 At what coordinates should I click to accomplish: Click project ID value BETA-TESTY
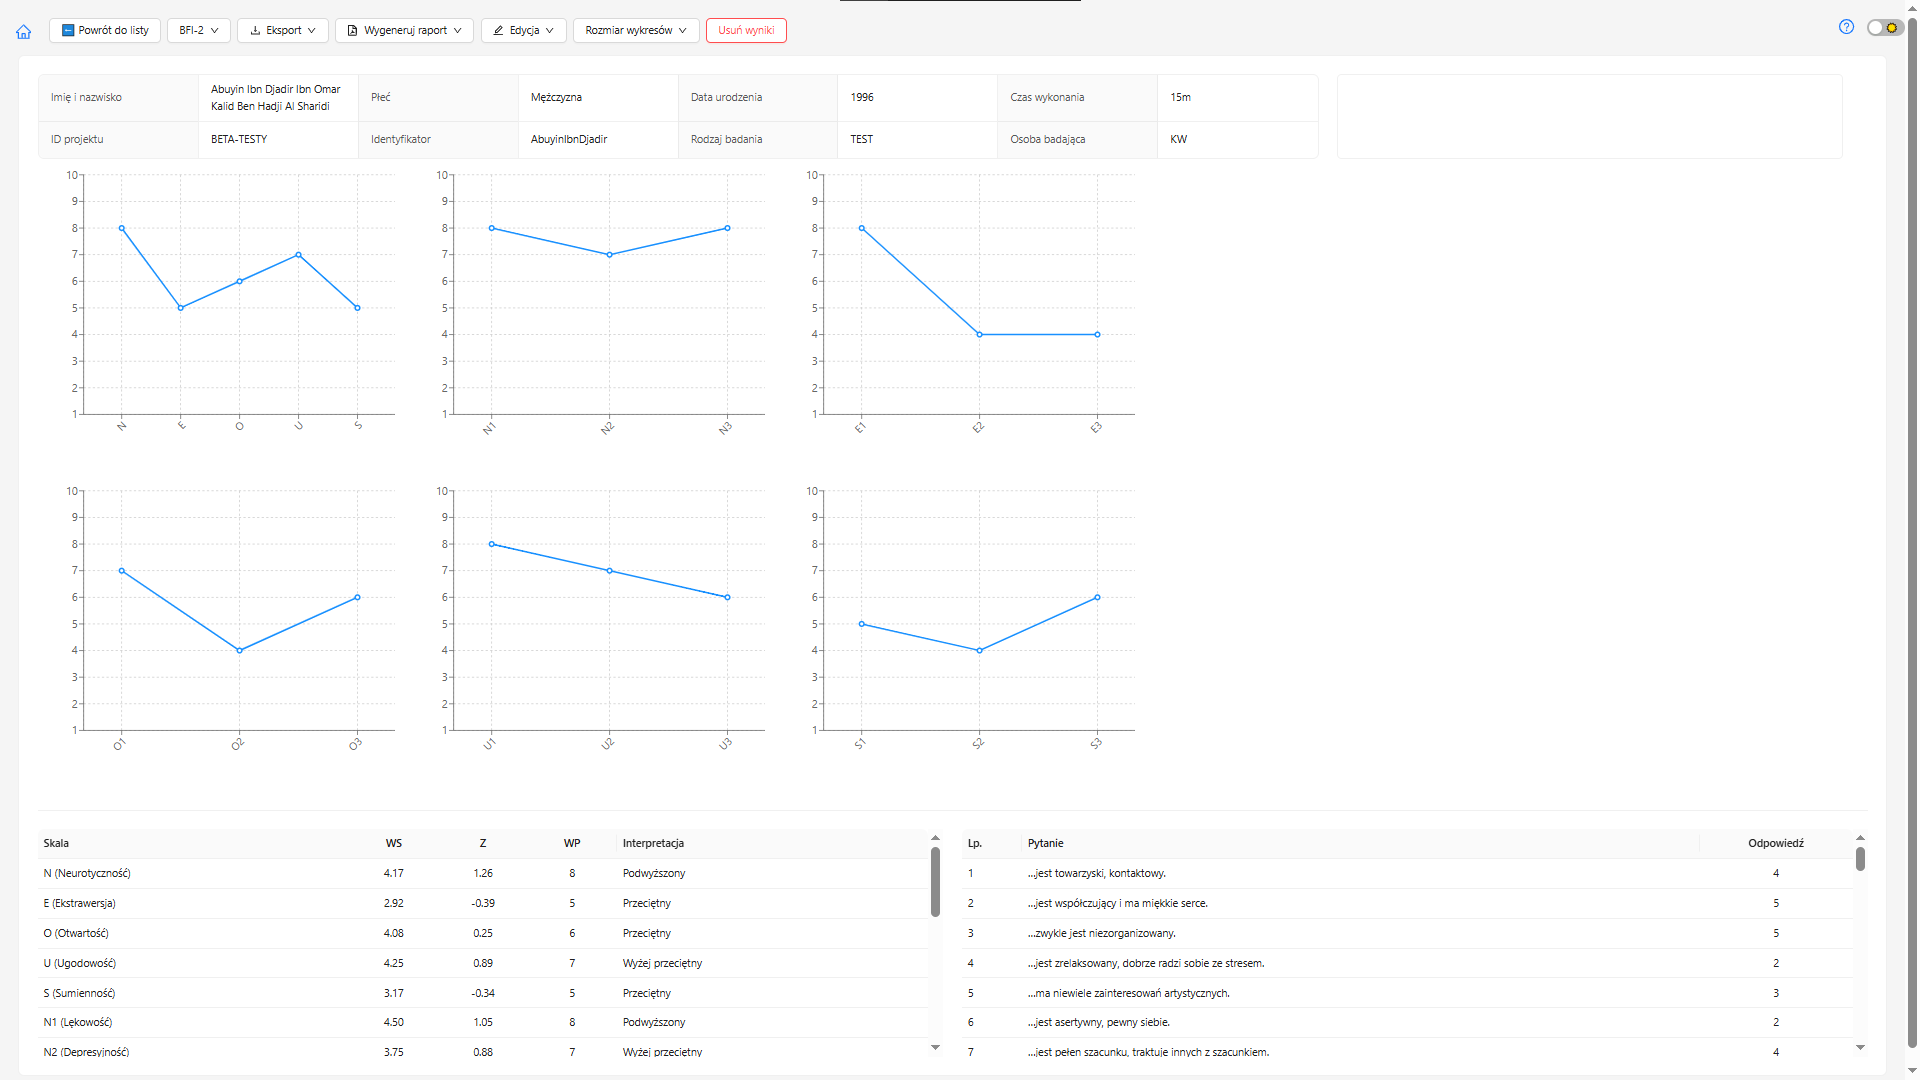239,139
